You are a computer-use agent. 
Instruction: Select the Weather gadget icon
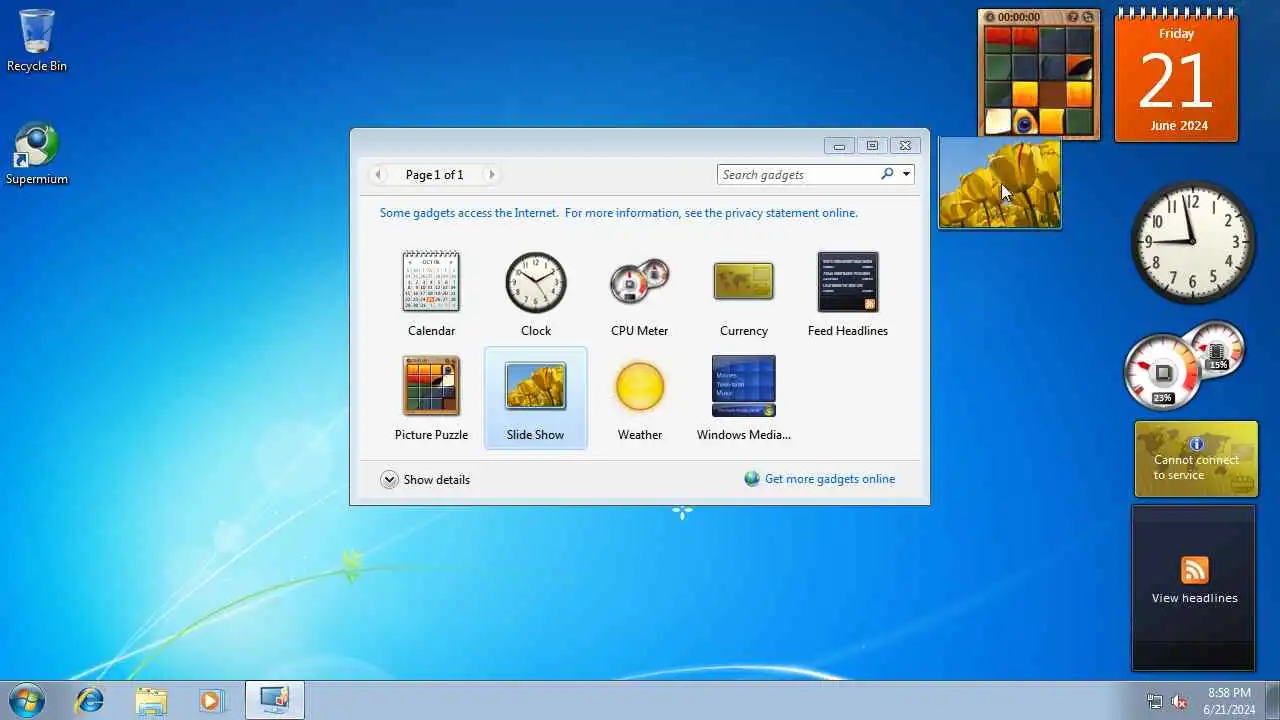(x=639, y=386)
